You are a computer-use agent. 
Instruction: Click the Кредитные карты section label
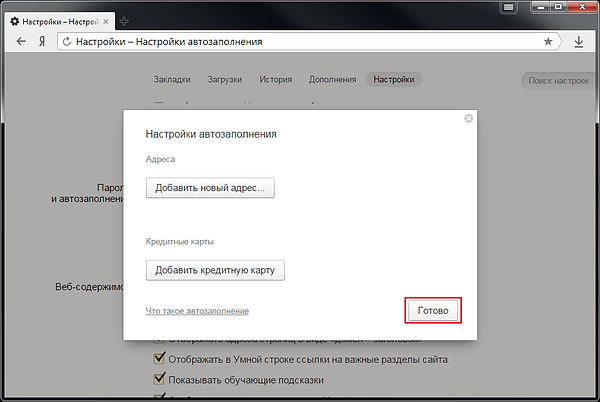[179, 242]
